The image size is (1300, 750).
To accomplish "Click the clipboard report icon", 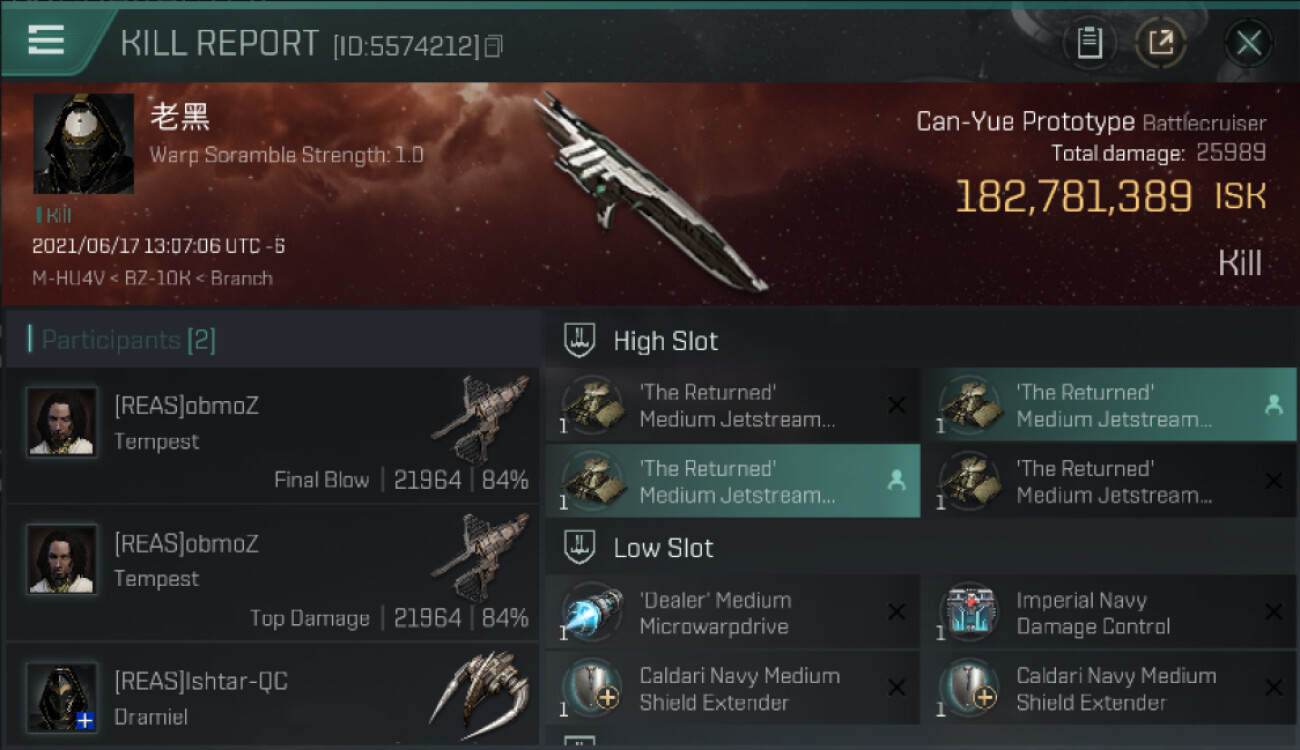I will click(x=1089, y=43).
